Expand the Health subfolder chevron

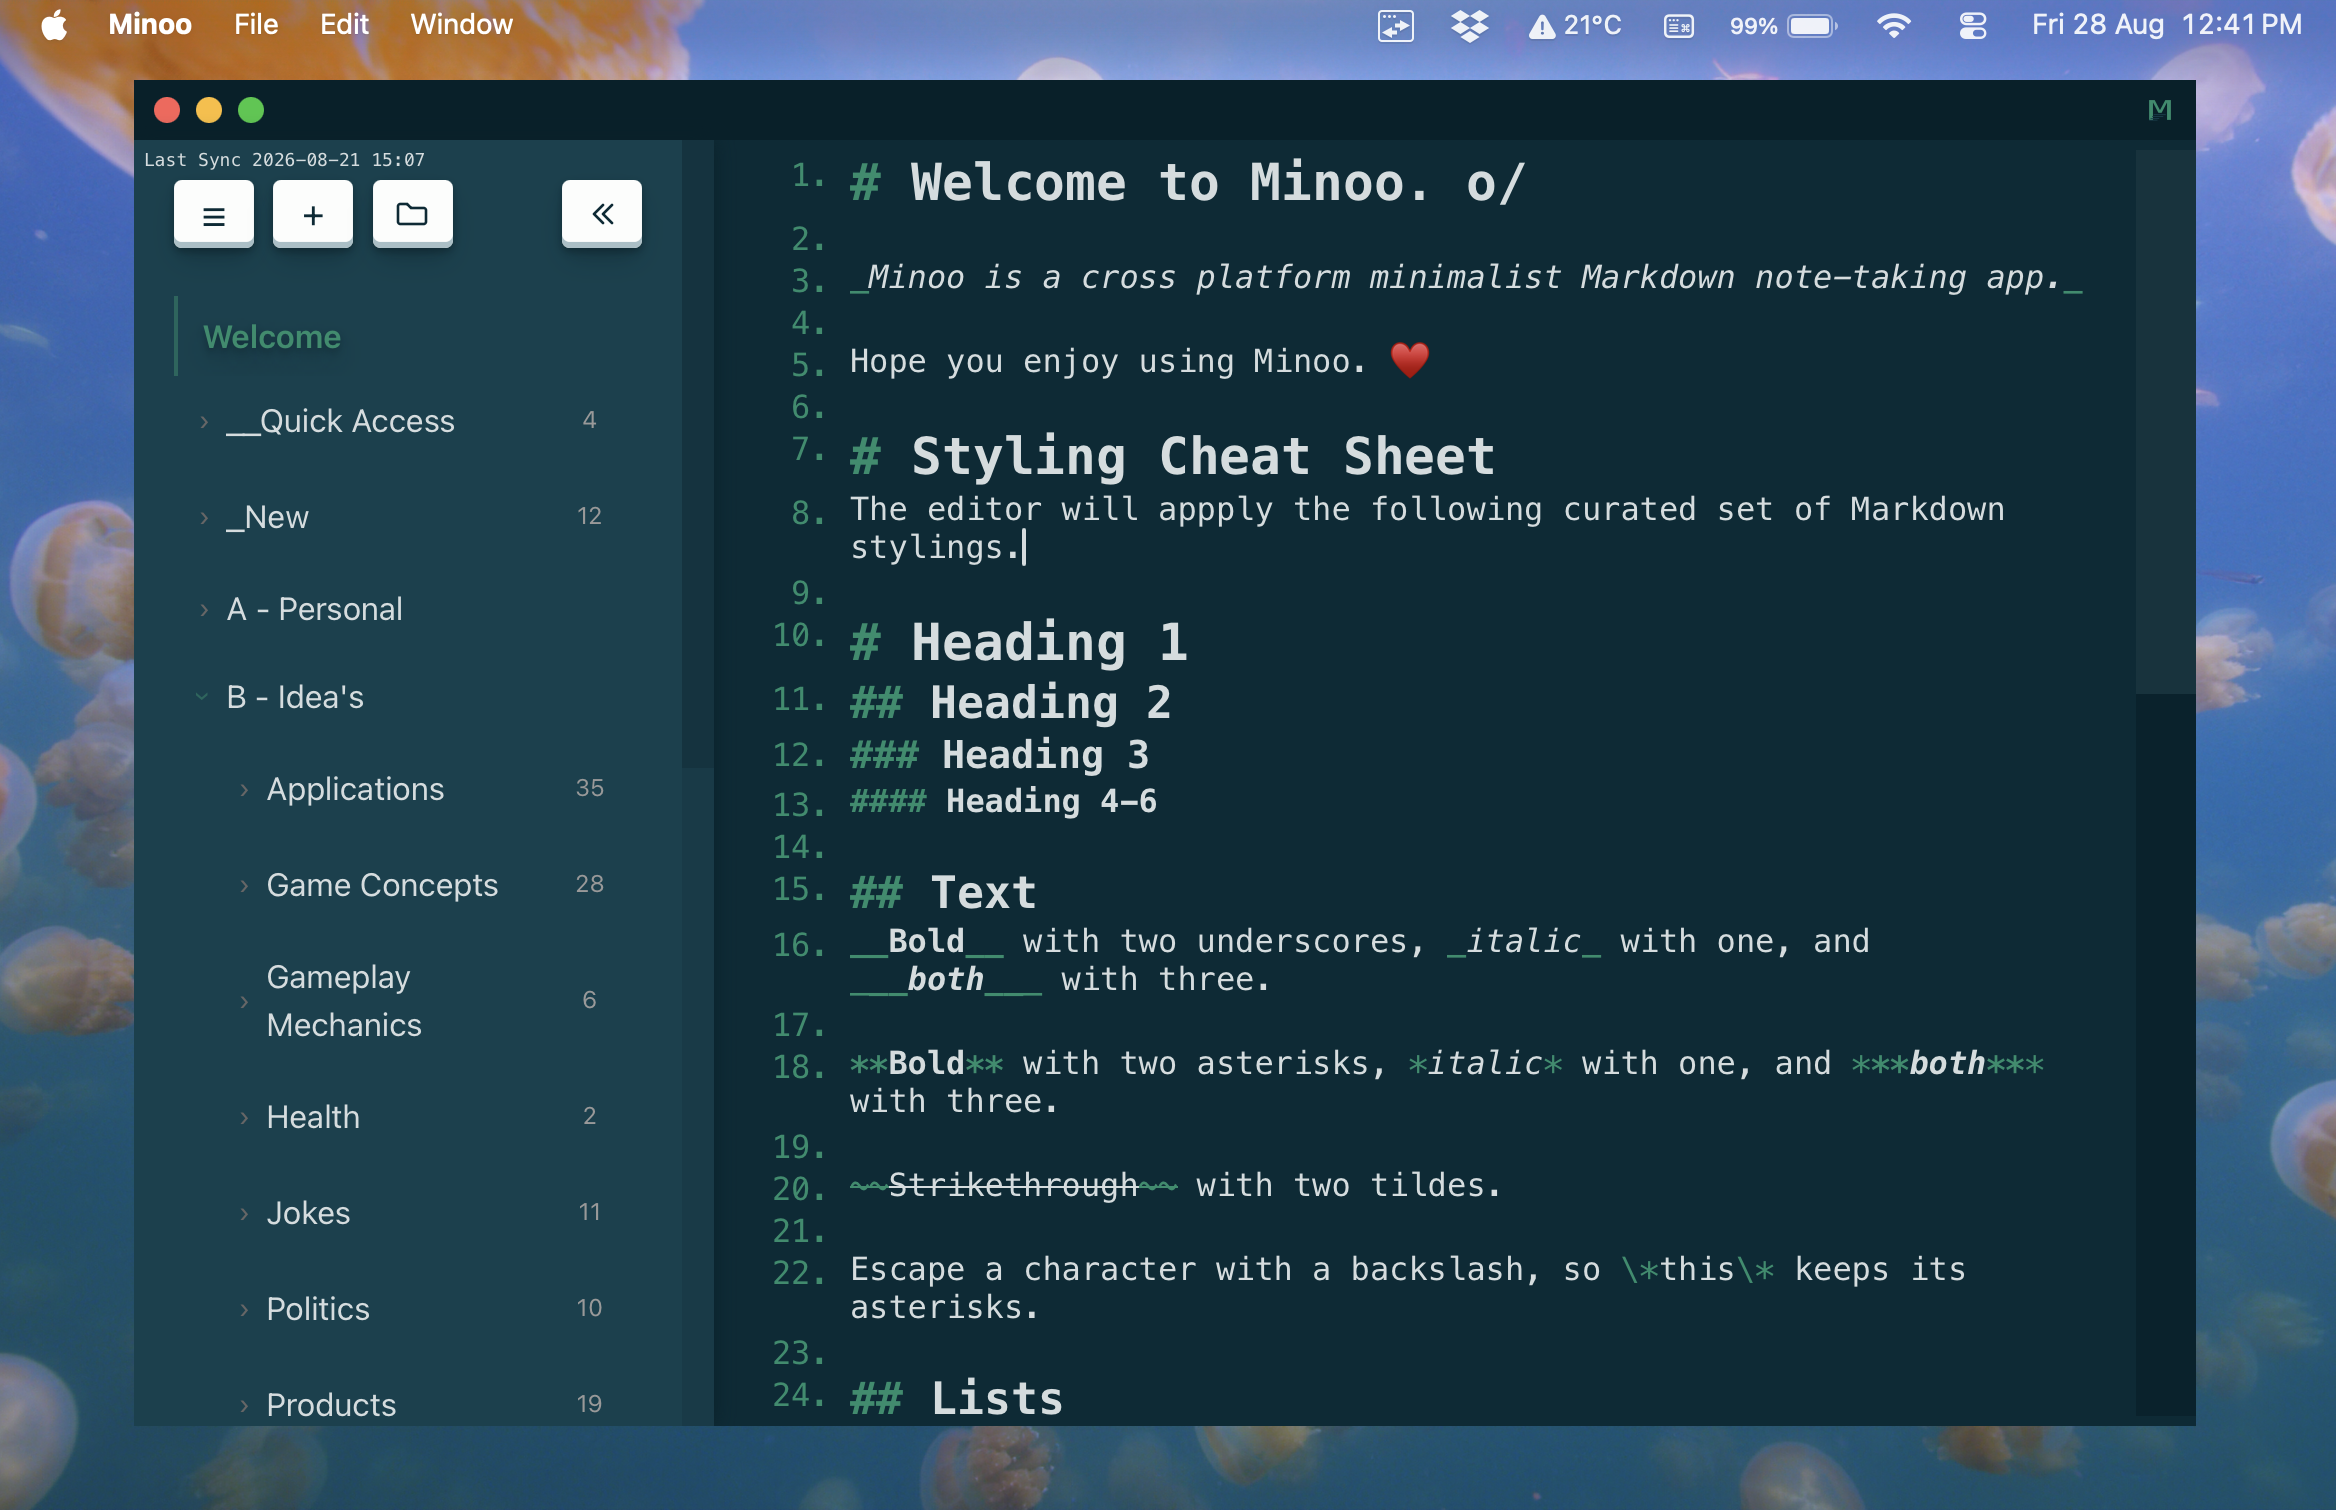244,1118
